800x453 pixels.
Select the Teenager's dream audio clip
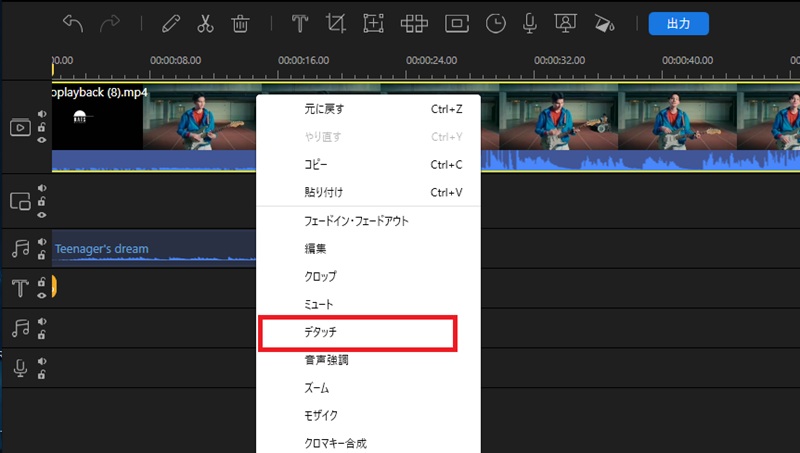154,248
